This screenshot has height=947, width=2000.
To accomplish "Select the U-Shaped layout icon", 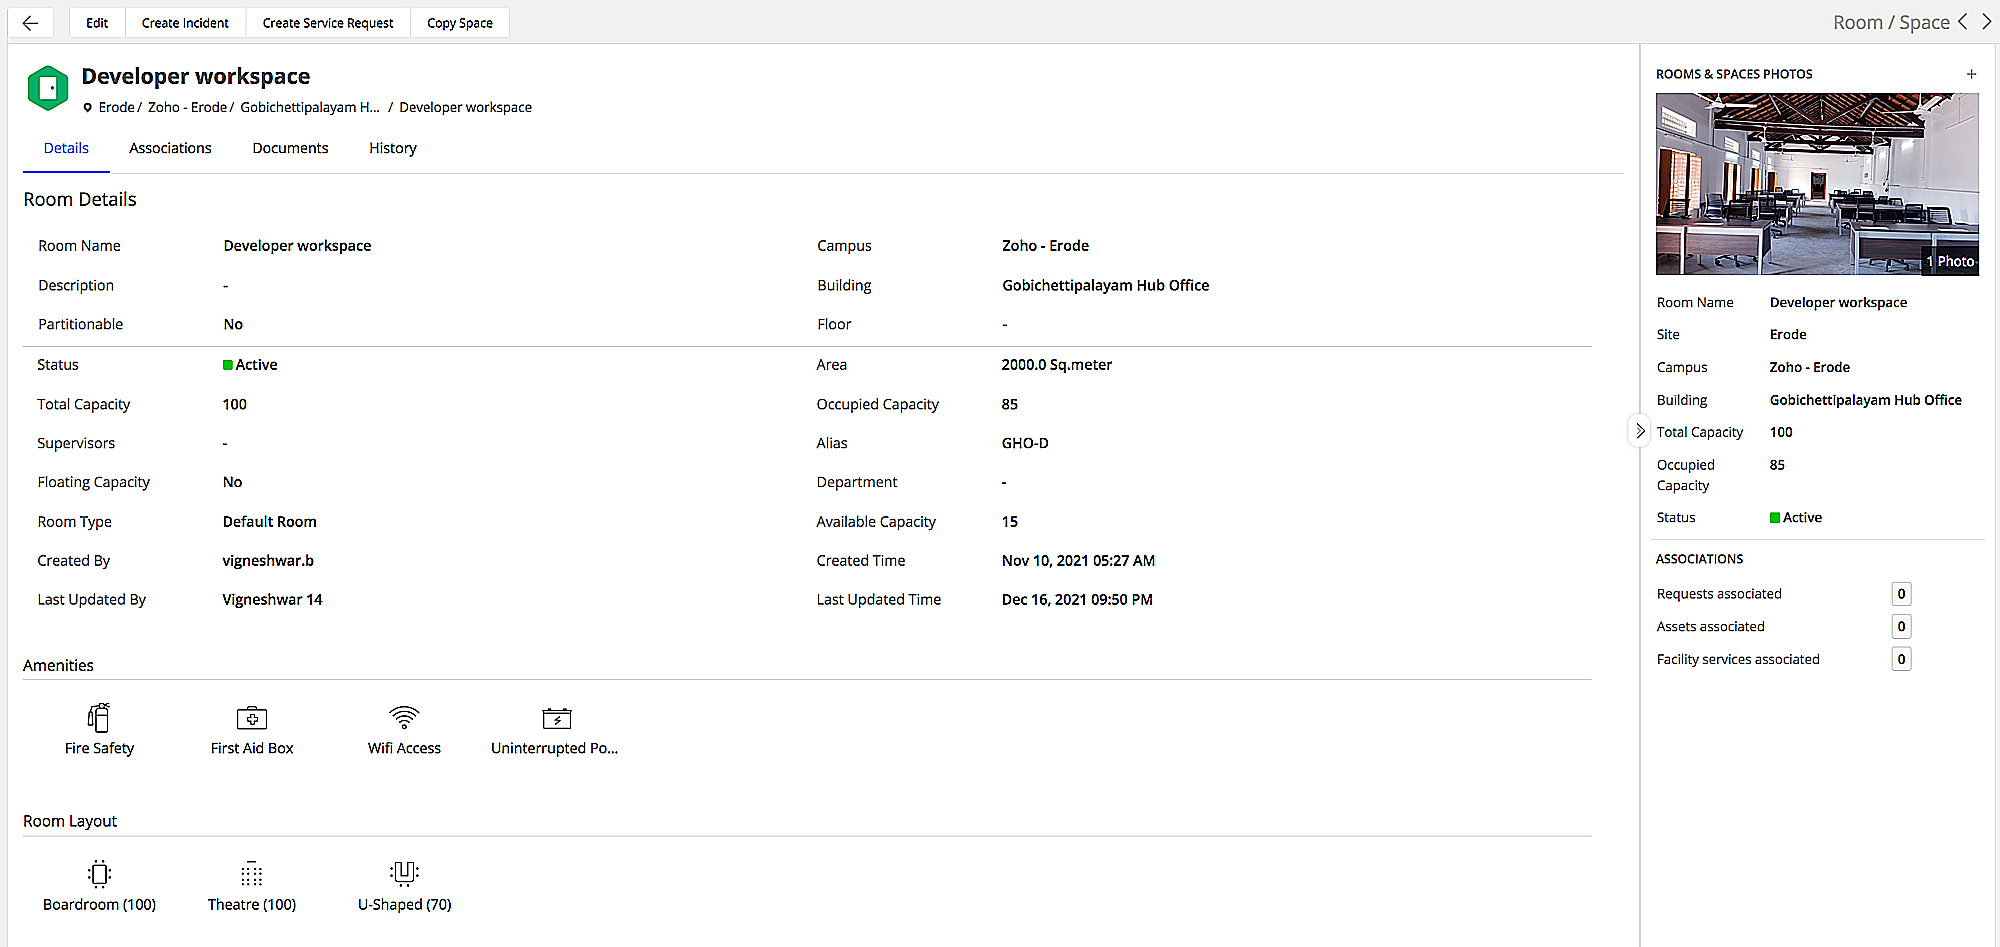I will click(404, 873).
